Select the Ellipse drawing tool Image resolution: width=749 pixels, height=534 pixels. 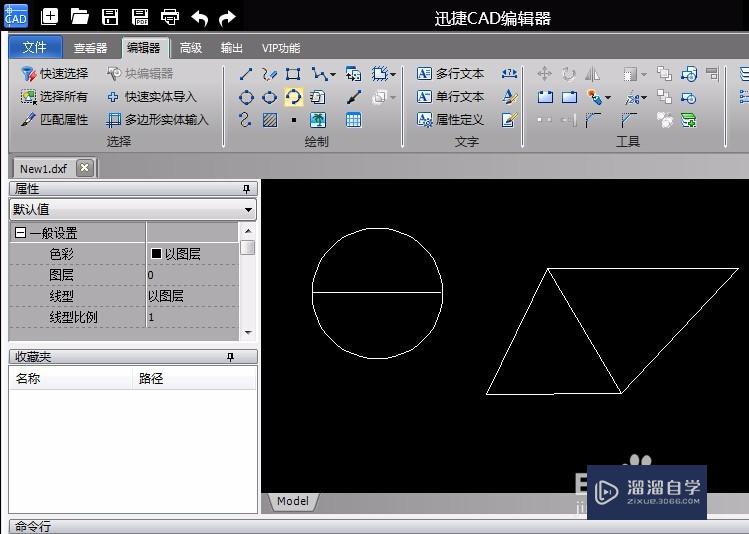[269, 97]
